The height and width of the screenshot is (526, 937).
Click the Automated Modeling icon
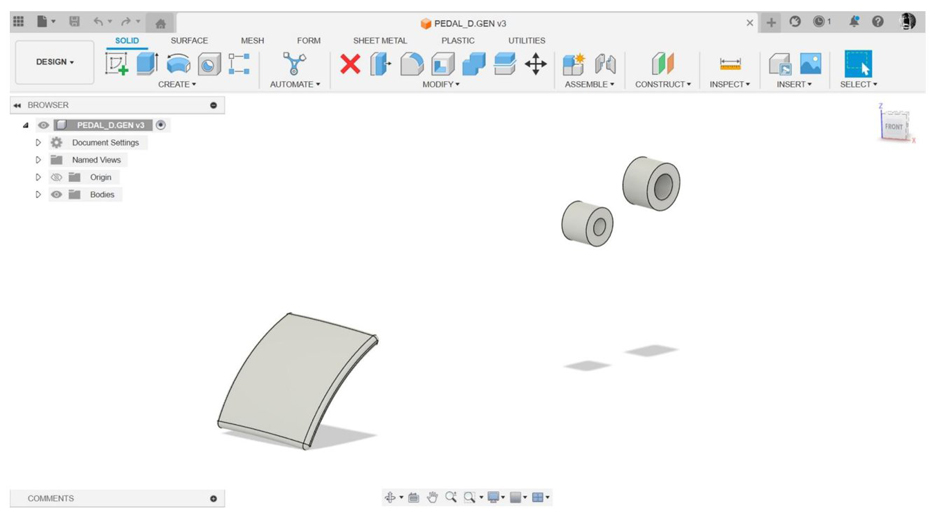tap(294, 64)
